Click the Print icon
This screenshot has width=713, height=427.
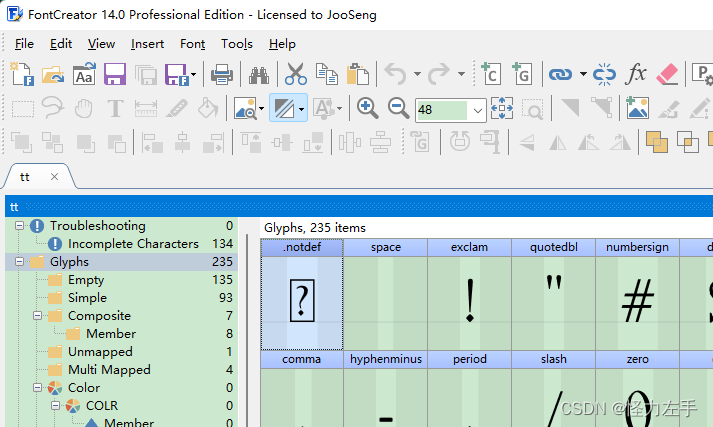pos(221,74)
